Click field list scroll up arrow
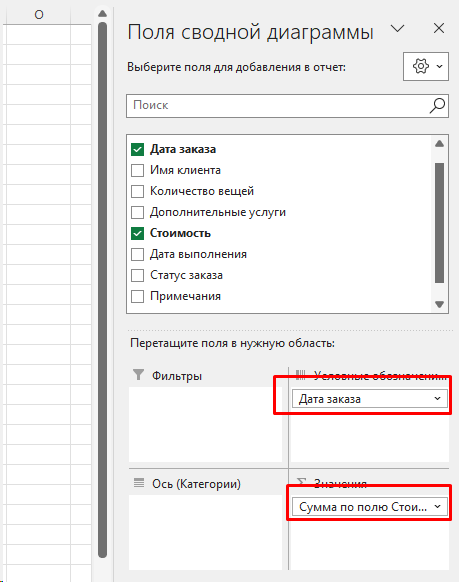The width and height of the screenshot is (459, 582). point(439,144)
